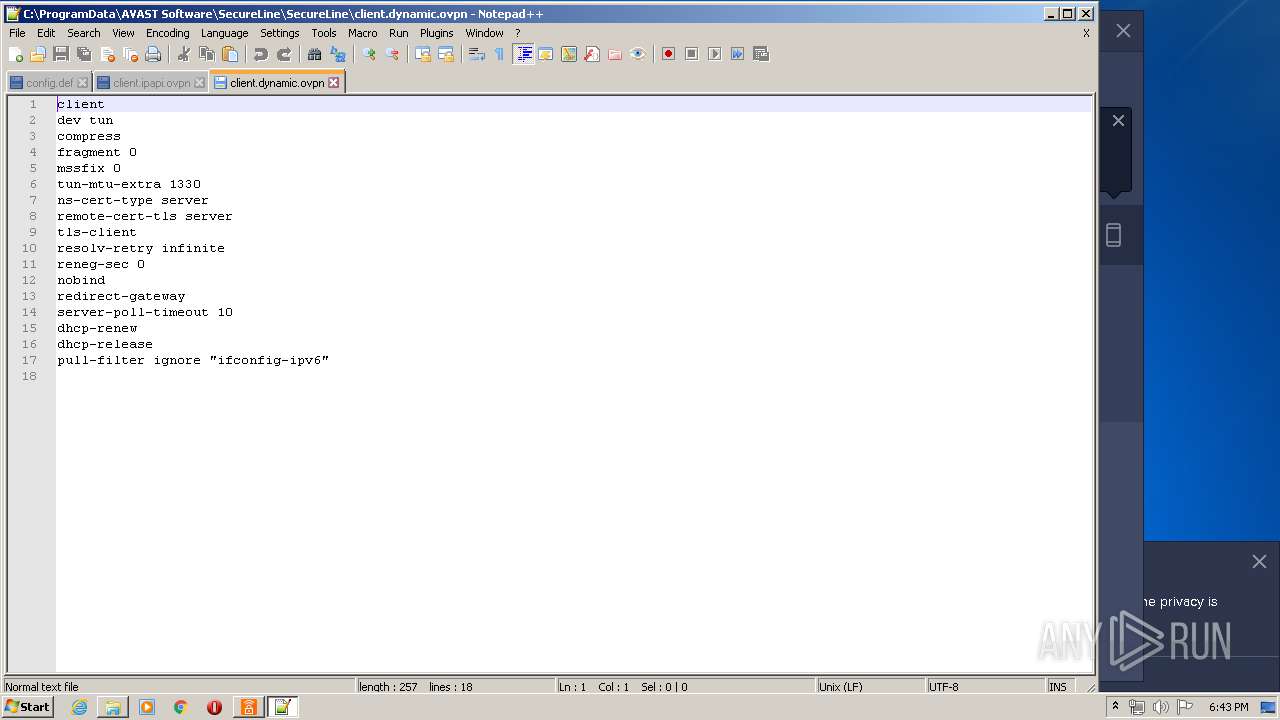Click 'Unix (LF)' in status bar
1280x720 pixels.
point(841,687)
